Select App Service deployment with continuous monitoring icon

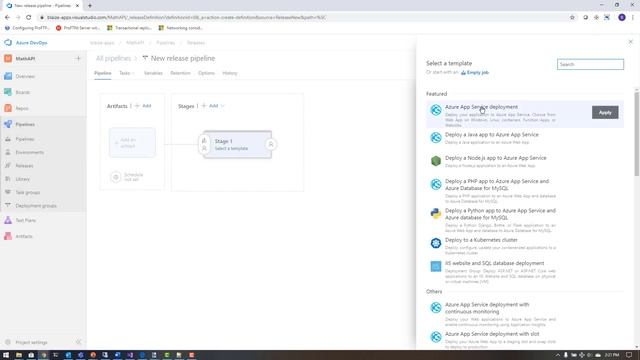(x=436, y=307)
